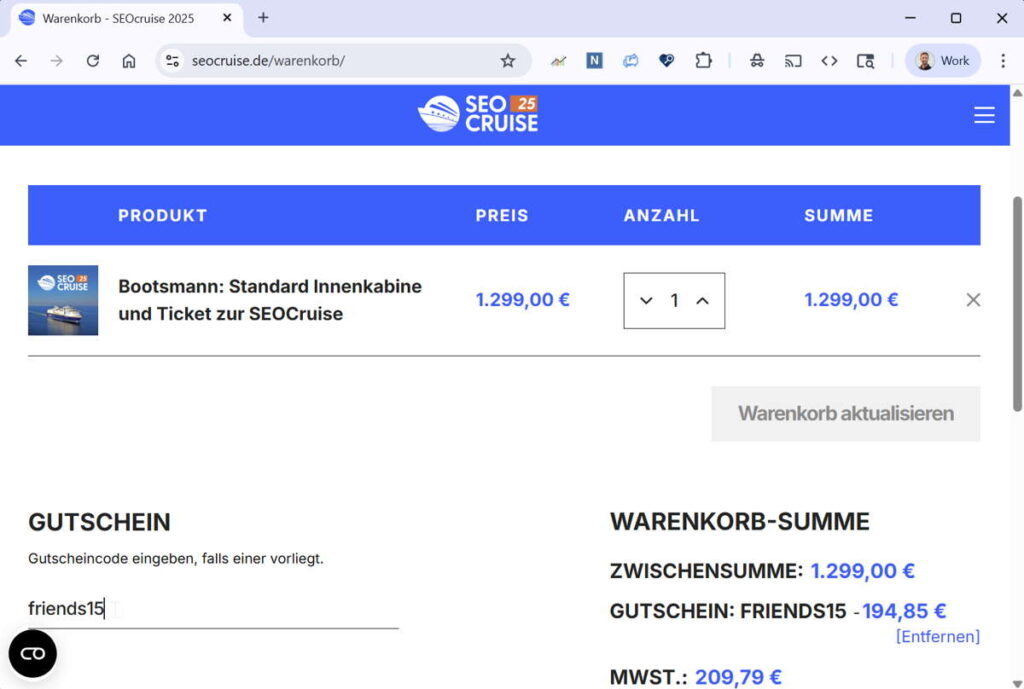Close the Warenkorb browser tab
Screen dimensions: 1024x689
(x=227, y=18)
